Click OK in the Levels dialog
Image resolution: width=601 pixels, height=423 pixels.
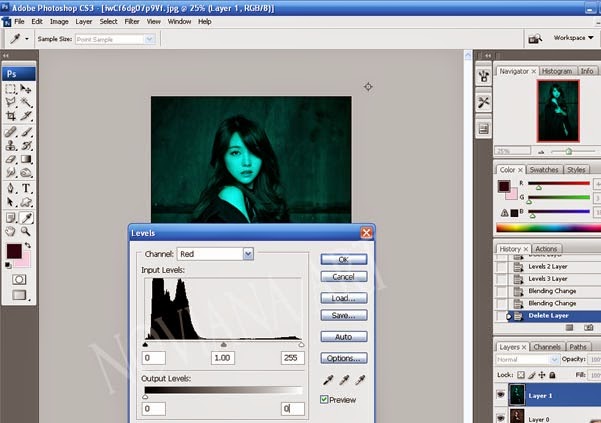[344, 259]
